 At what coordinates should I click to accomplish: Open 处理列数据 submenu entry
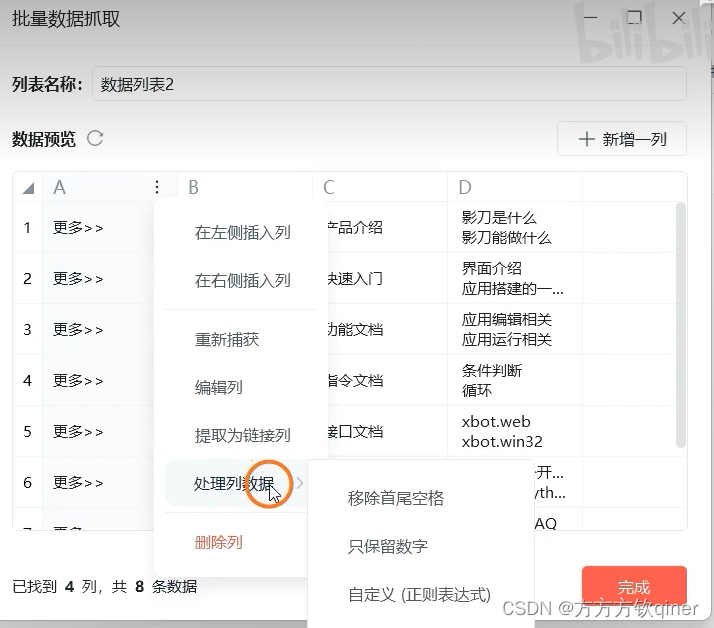pyautogui.click(x=237, y=483)
